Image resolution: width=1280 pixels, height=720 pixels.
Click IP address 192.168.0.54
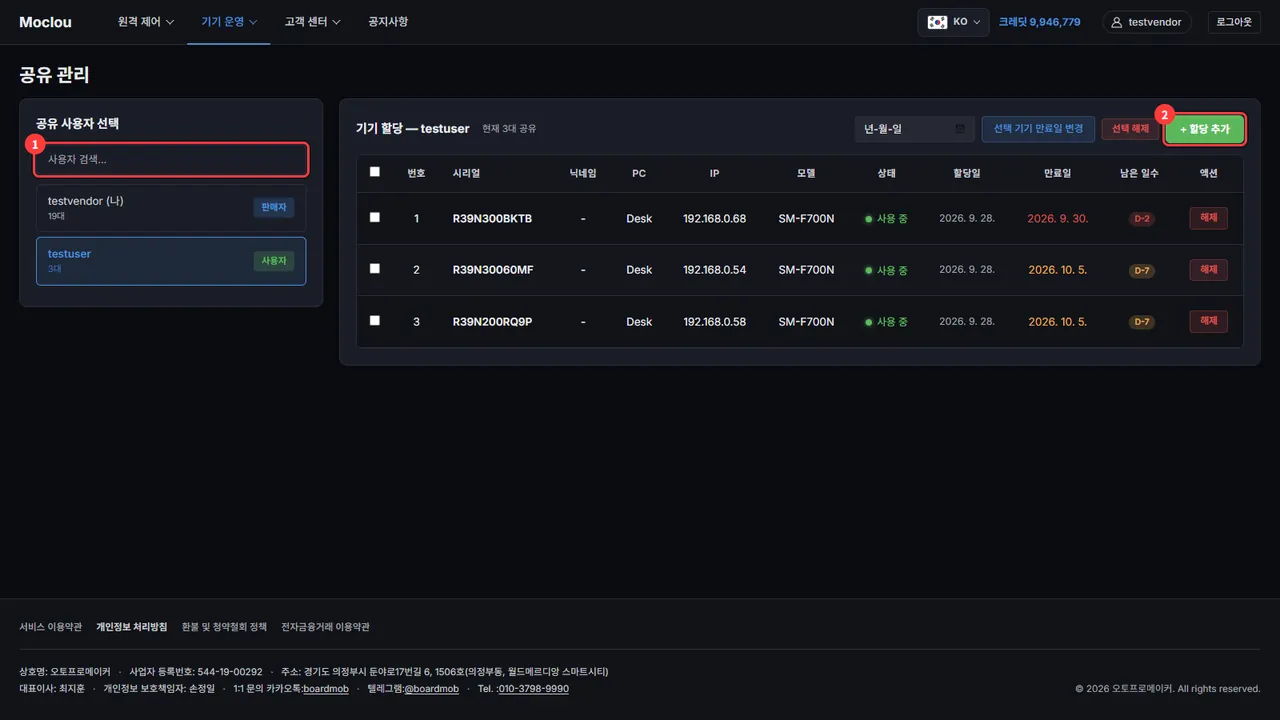714,270
